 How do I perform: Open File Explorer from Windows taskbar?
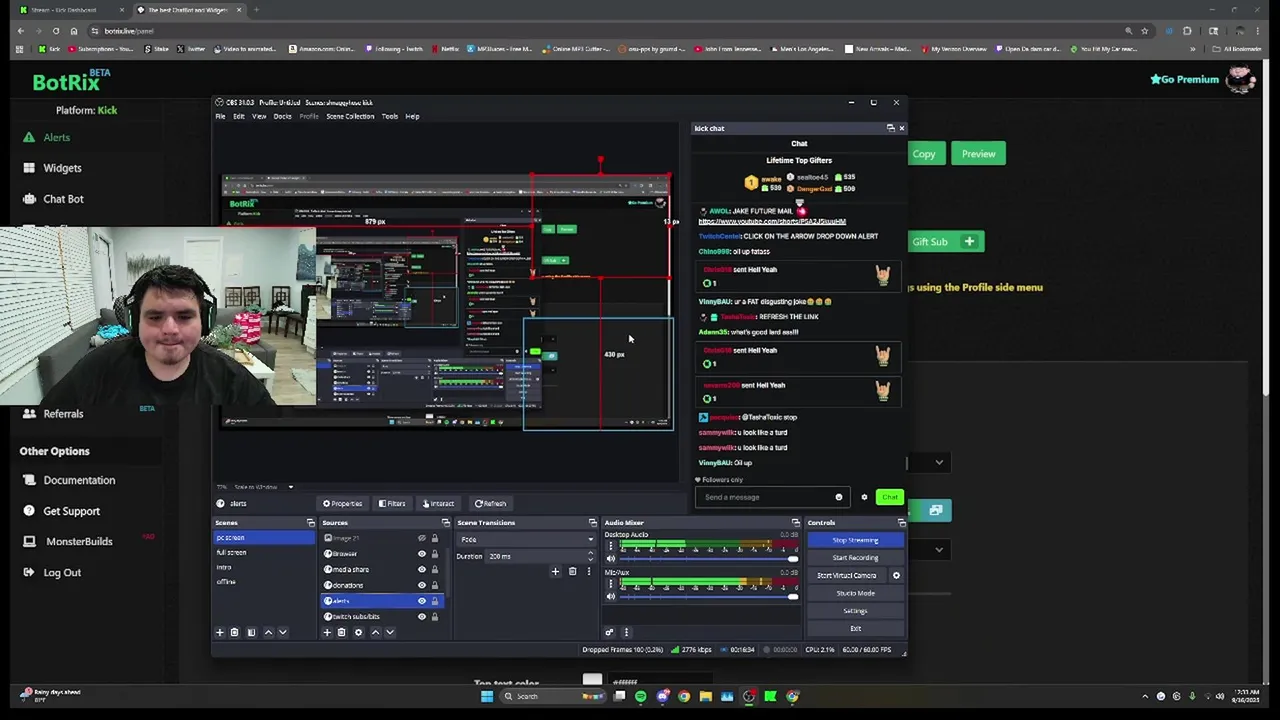706,697
